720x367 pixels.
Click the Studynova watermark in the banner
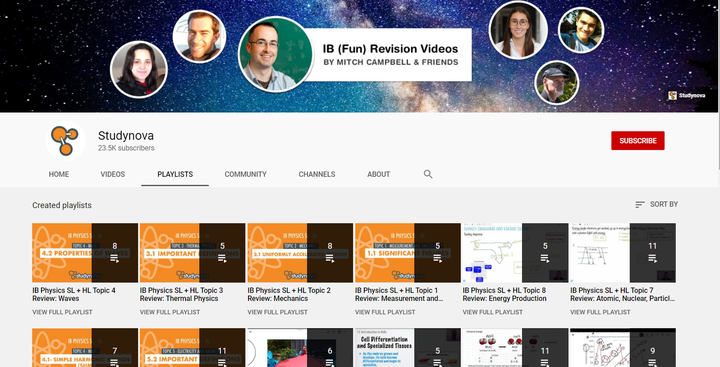point(686,96)
